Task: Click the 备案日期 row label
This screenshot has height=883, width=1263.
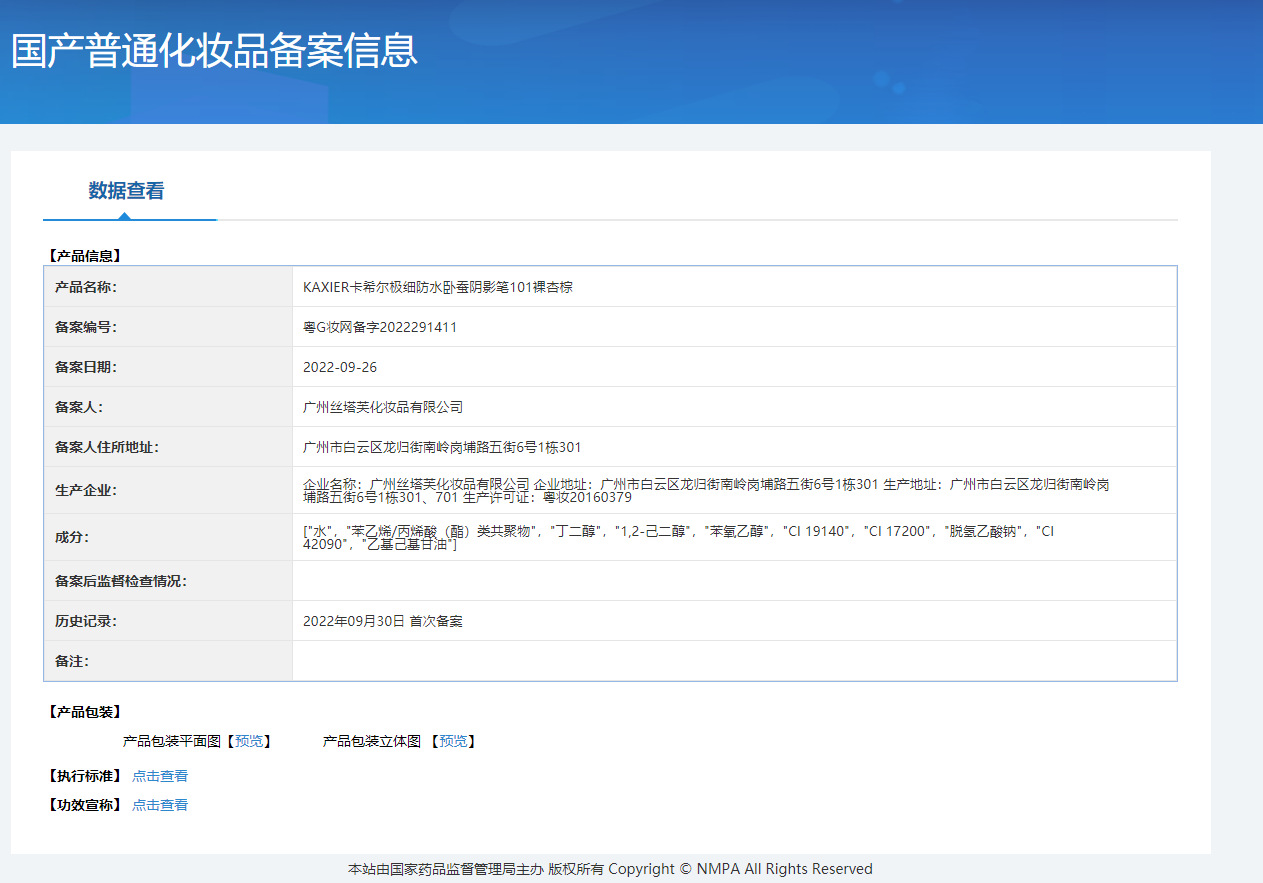Action: click(86, 367)
